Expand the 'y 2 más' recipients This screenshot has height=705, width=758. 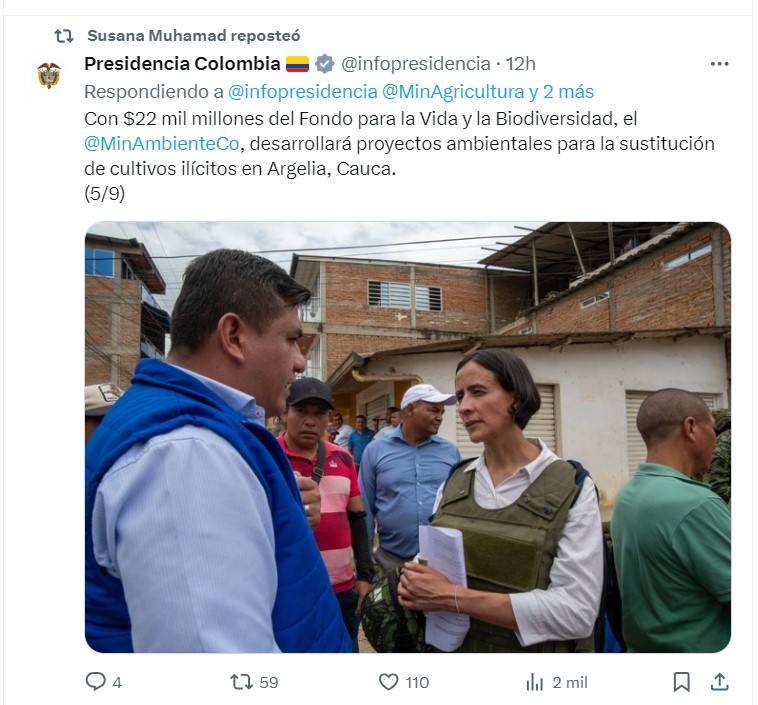pos(561,91)
